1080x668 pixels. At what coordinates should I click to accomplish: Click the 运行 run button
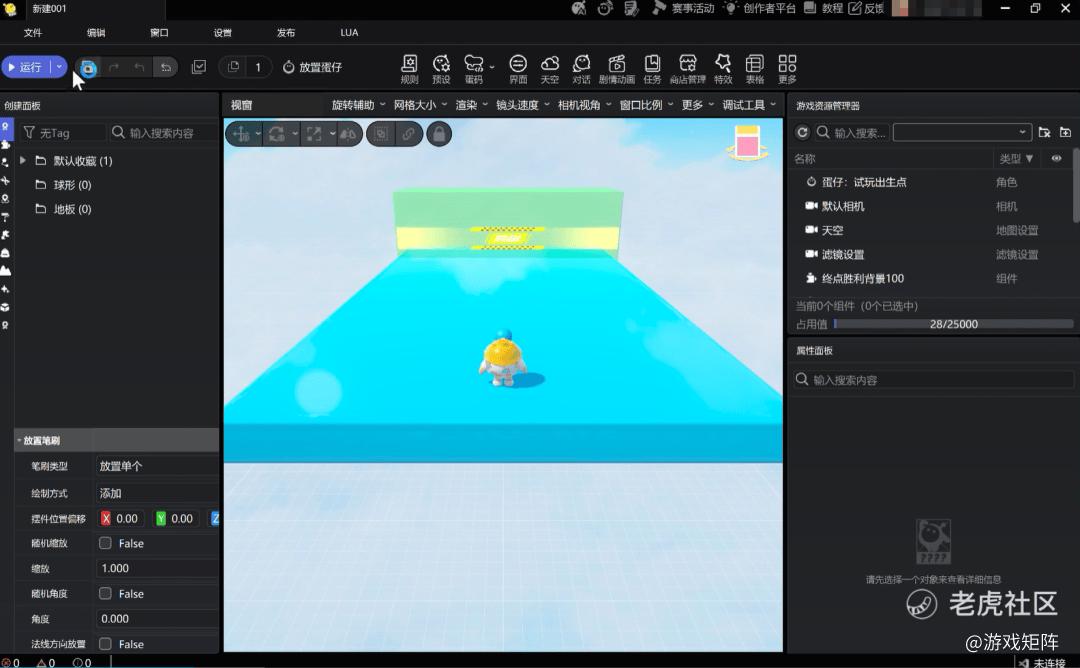coord(27,67)
